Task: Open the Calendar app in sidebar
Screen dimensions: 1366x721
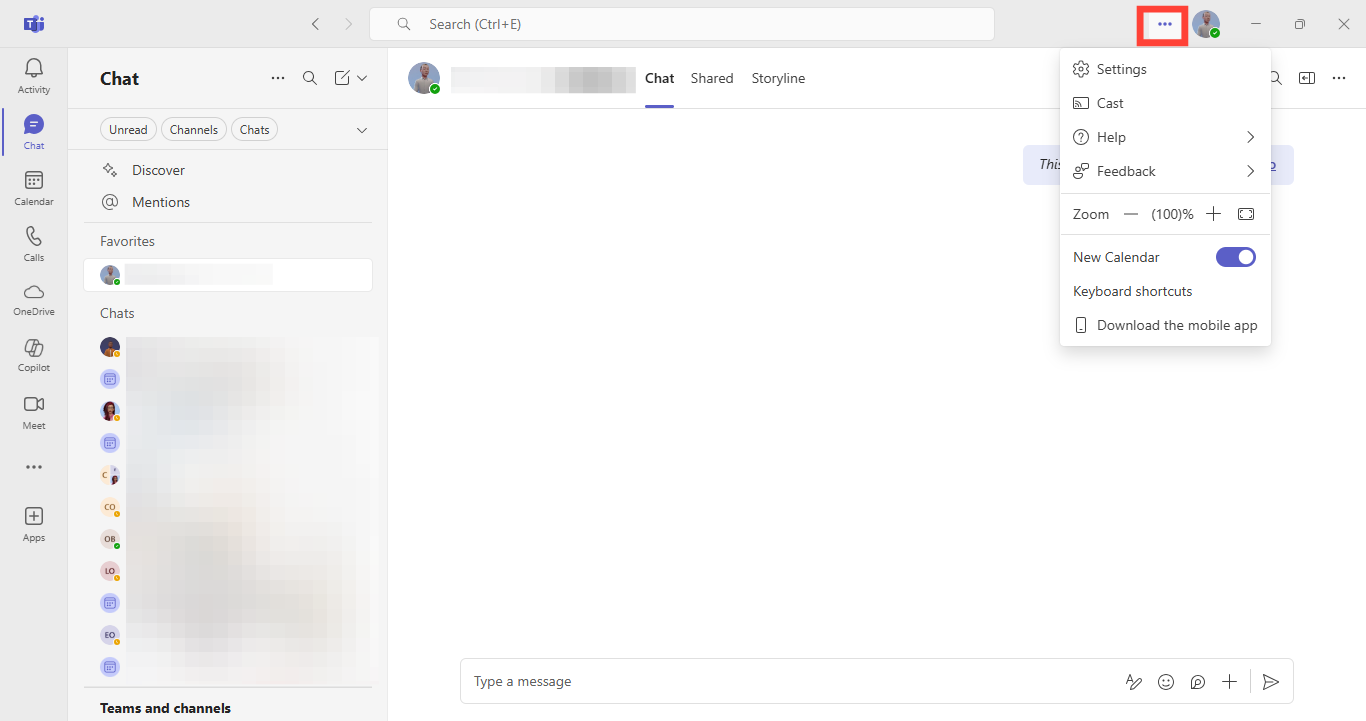Action: 34,188
